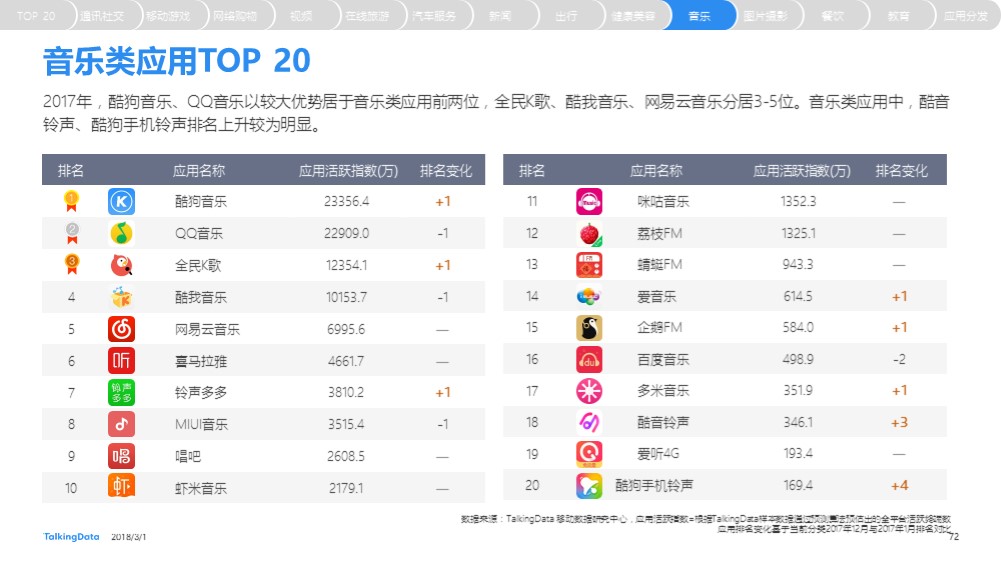Click the app name QQ音乐
The image size is (1001, 563).
(199, 234)
